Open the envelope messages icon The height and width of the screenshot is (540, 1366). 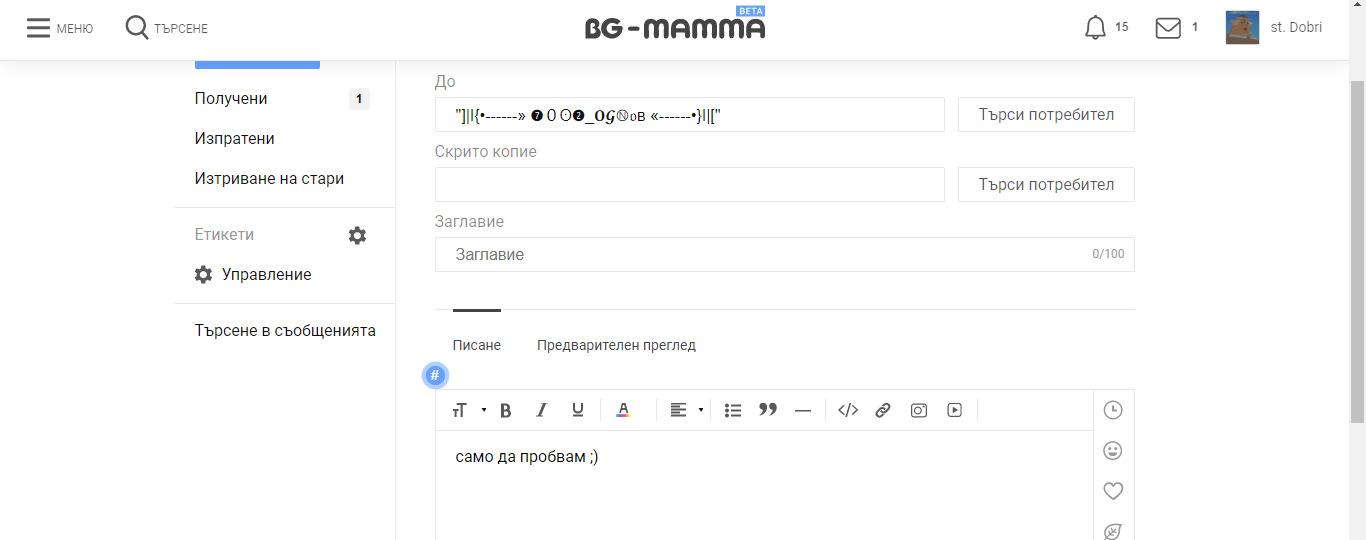point(1168,28)
